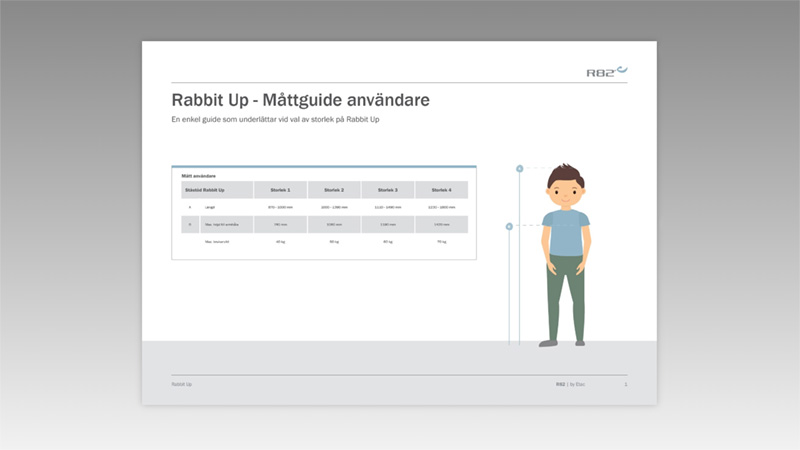Click the Längd value under Storlek 1
The width and height of the screenshot is (800, 450).
coord(281,207)
